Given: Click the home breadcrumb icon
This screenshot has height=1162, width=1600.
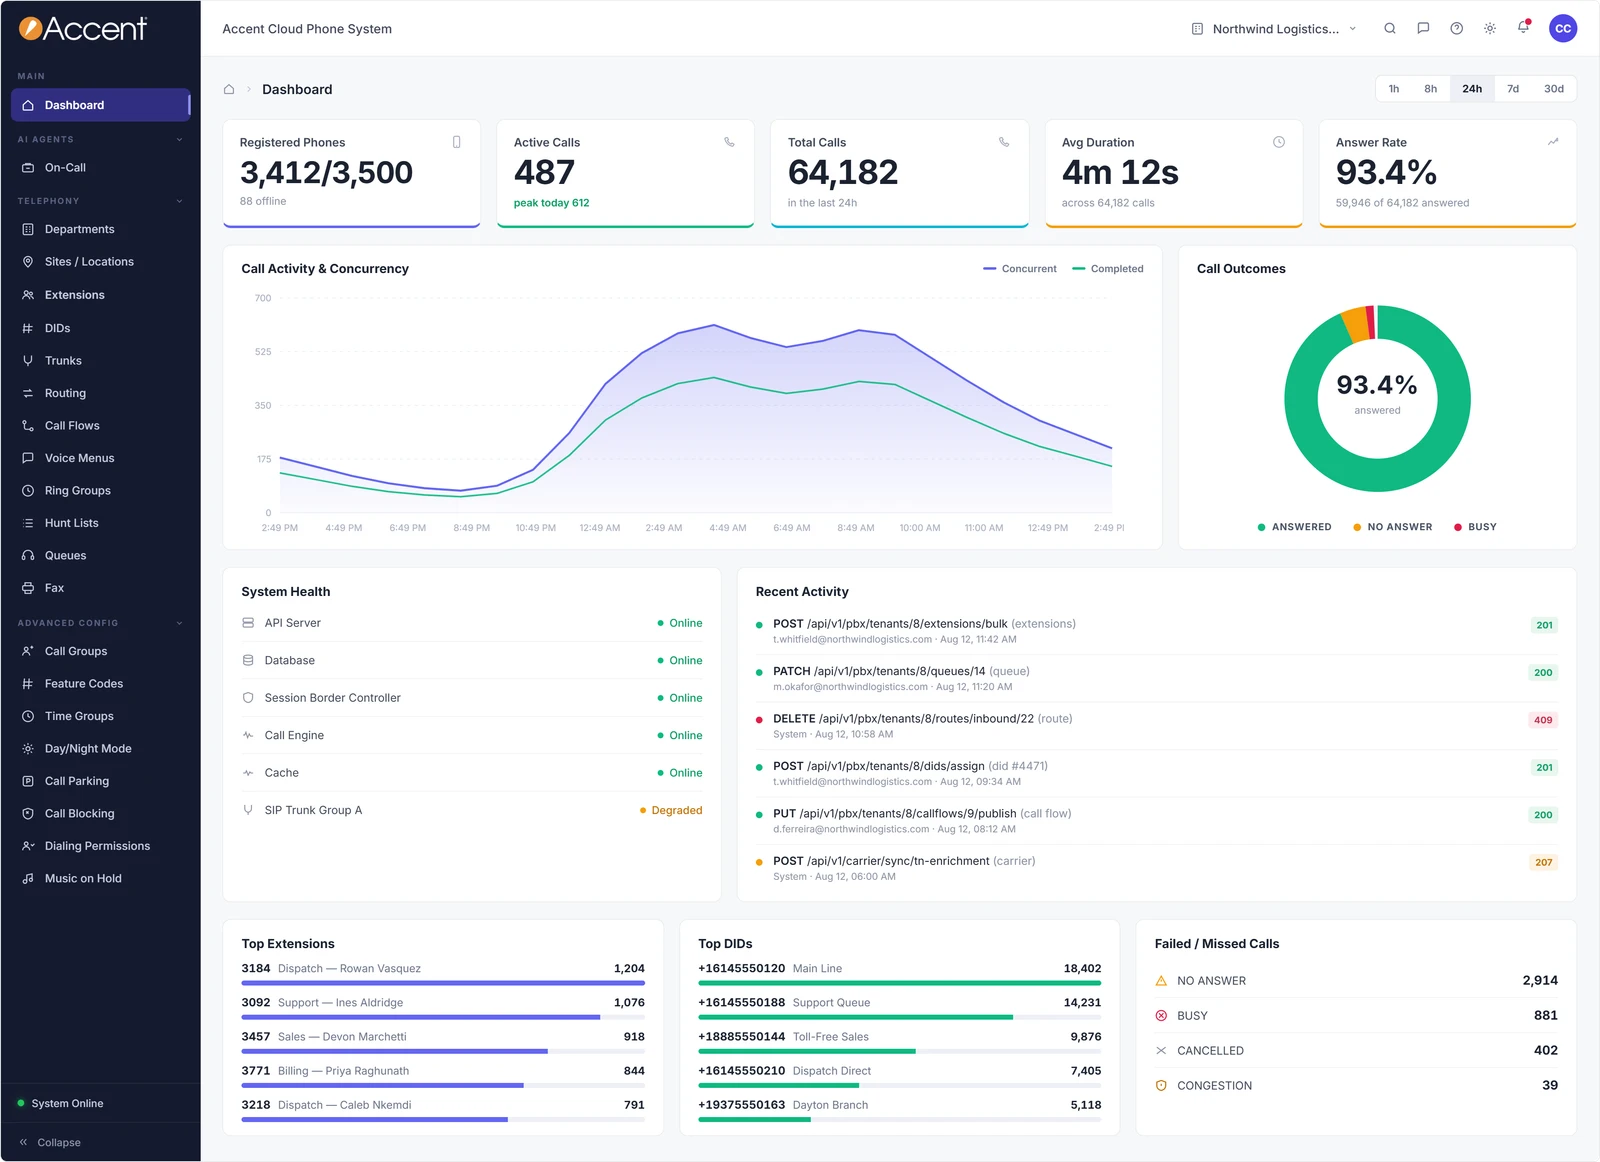Looking at the screenshot, I should point(229,89).
